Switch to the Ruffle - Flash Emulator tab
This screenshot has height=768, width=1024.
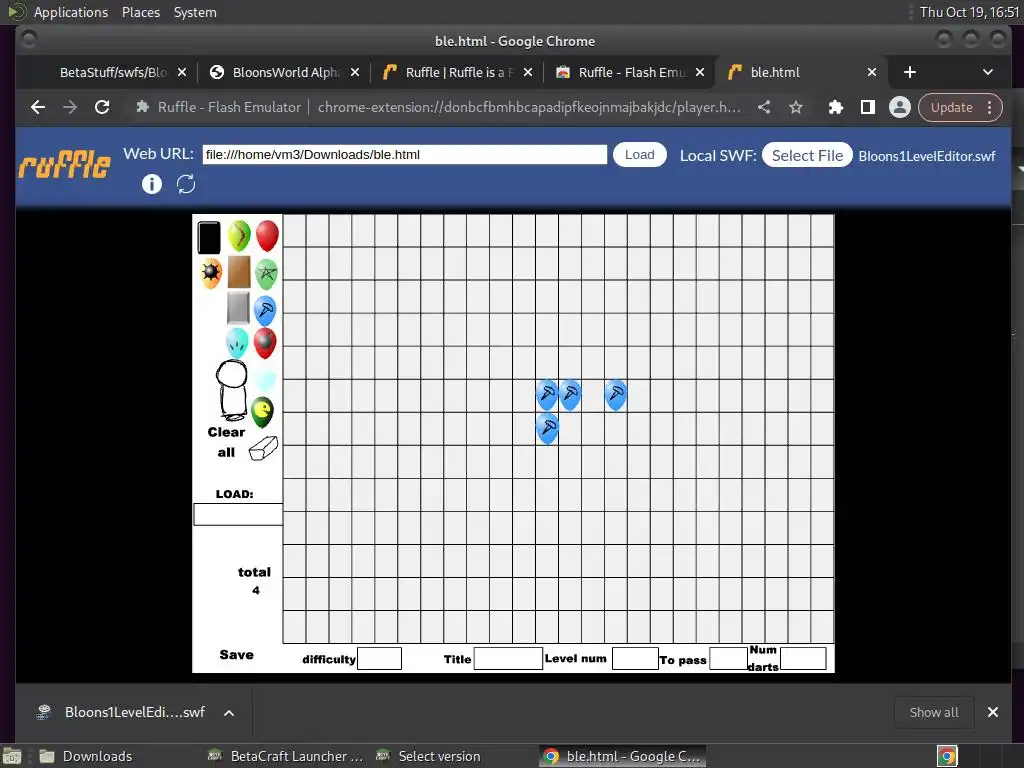[x=632, y=72]
